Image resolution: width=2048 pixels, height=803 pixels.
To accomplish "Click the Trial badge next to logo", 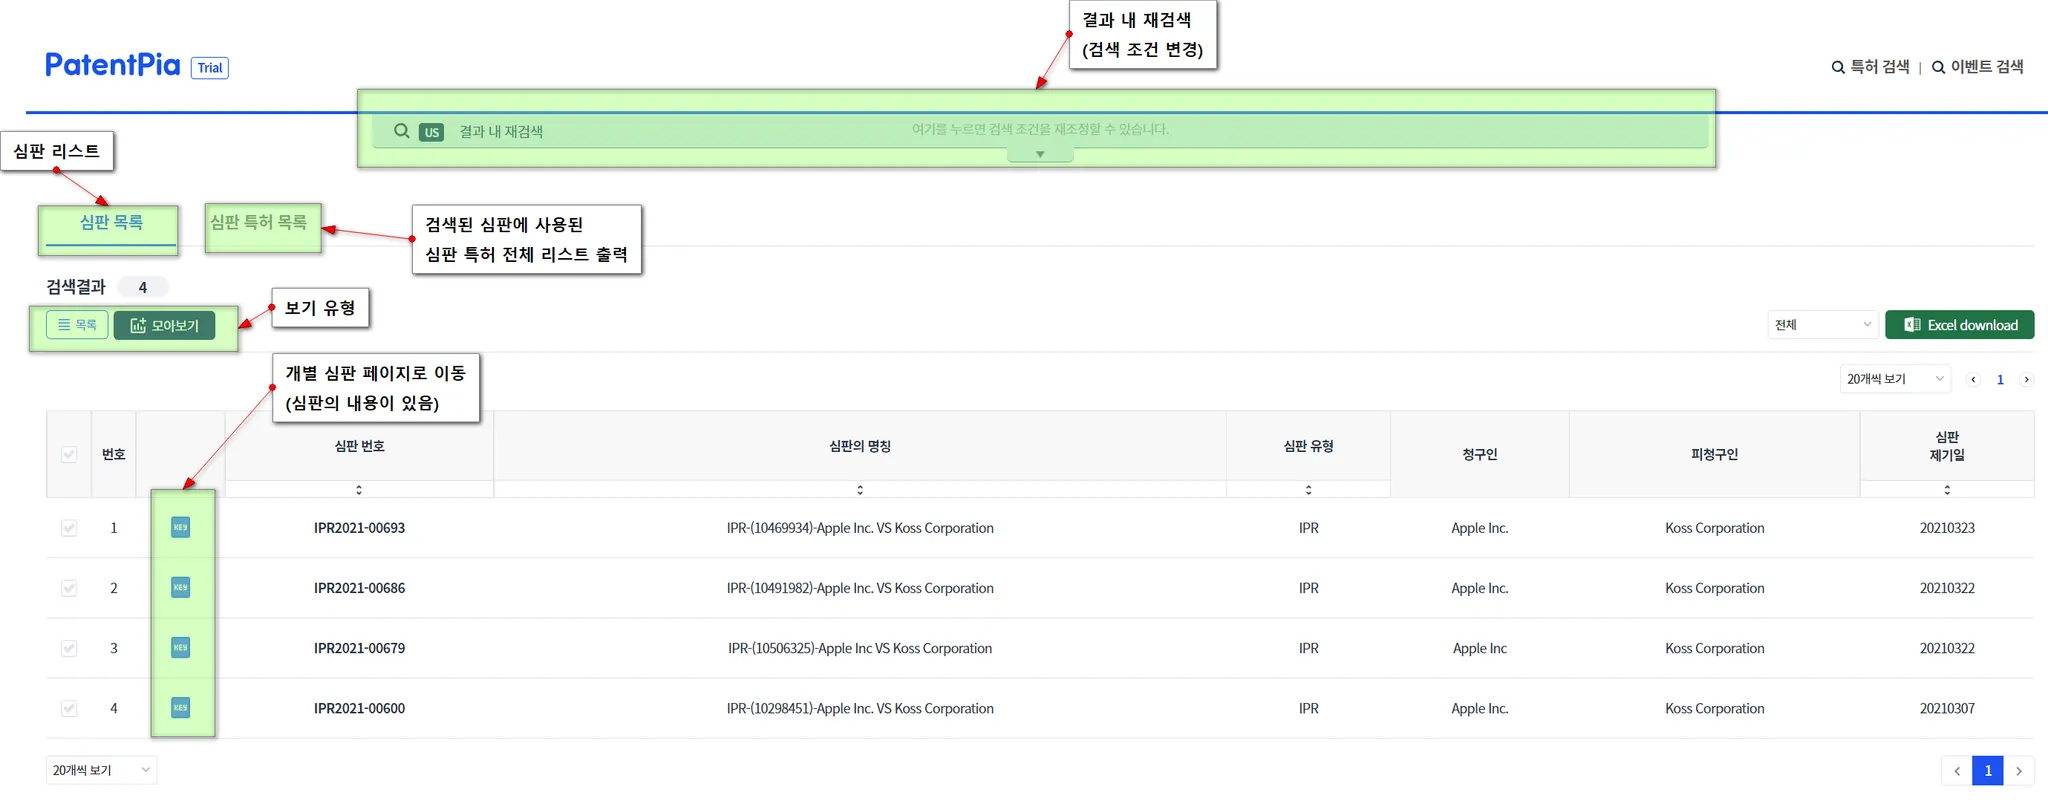I will (x=210, y=68).
